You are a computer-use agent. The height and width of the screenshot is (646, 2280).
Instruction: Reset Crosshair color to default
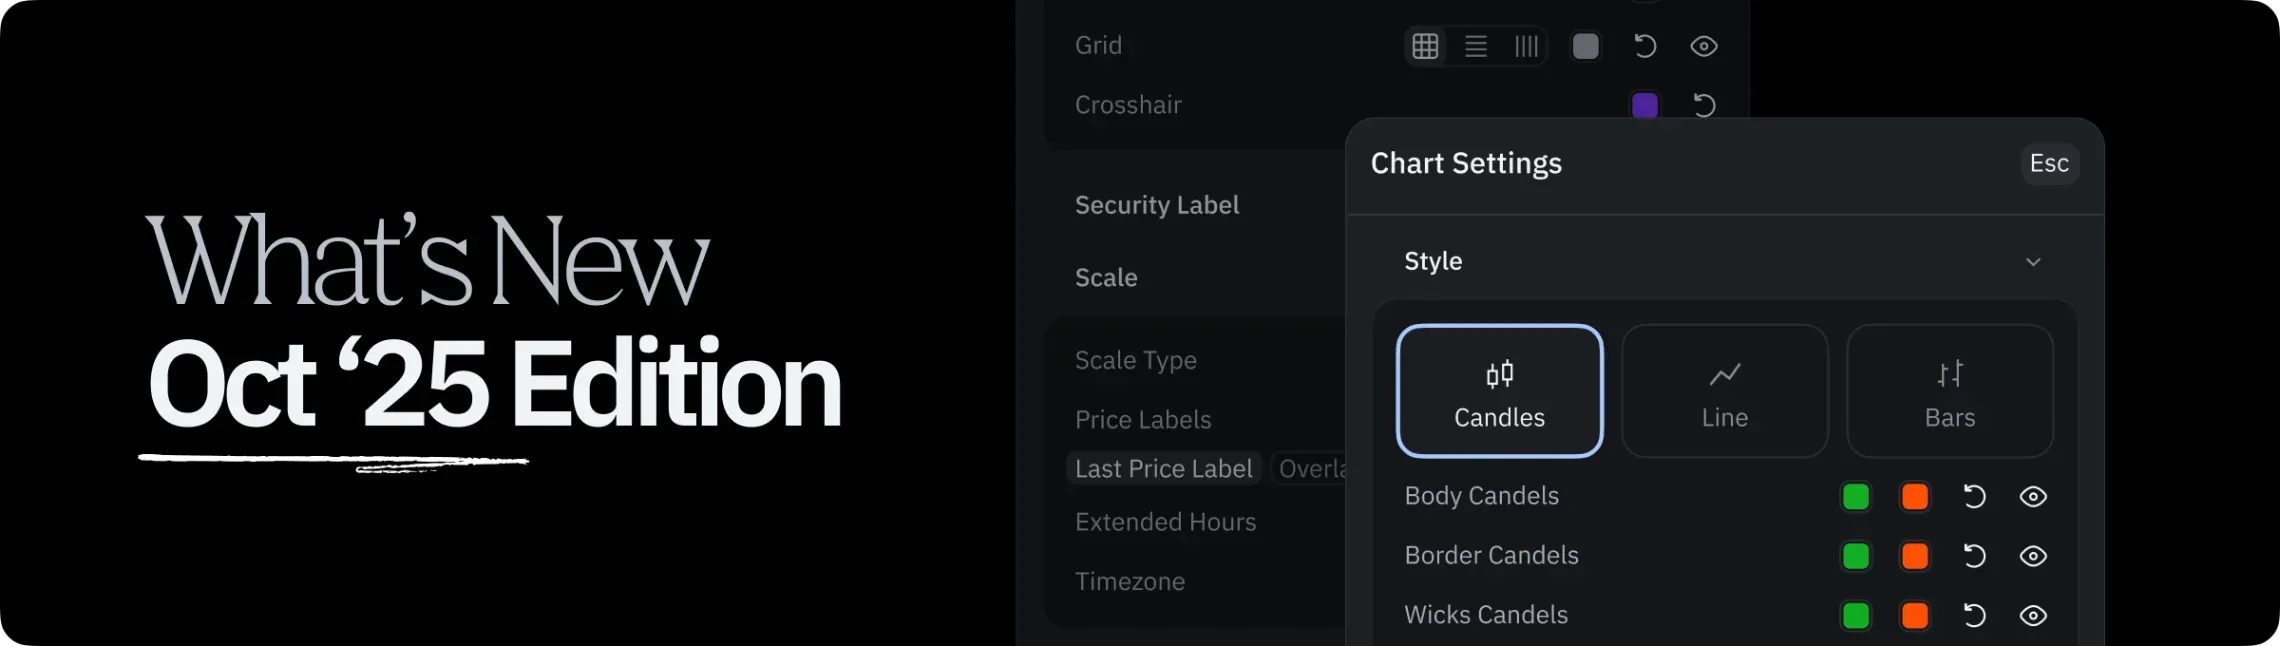1704,105
